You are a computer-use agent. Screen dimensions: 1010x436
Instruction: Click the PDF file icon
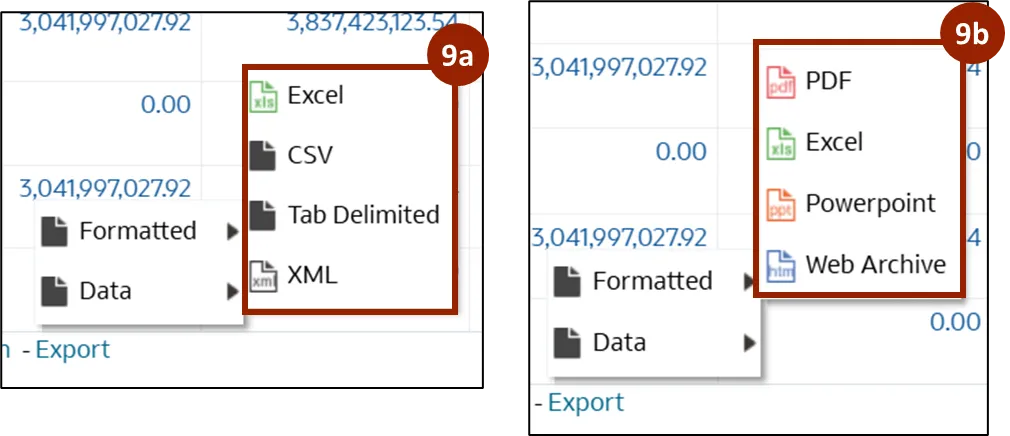pyautogui.click(x=781, y=81)
